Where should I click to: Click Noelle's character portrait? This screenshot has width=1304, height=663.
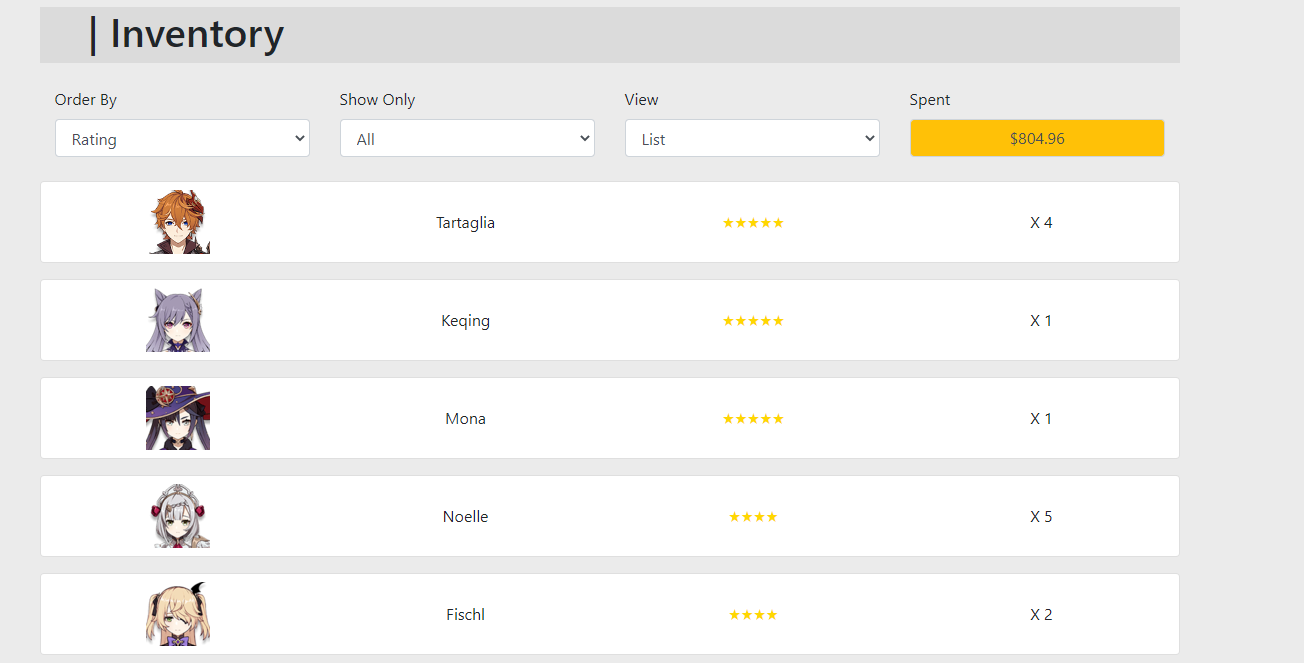tap(178, 516)
